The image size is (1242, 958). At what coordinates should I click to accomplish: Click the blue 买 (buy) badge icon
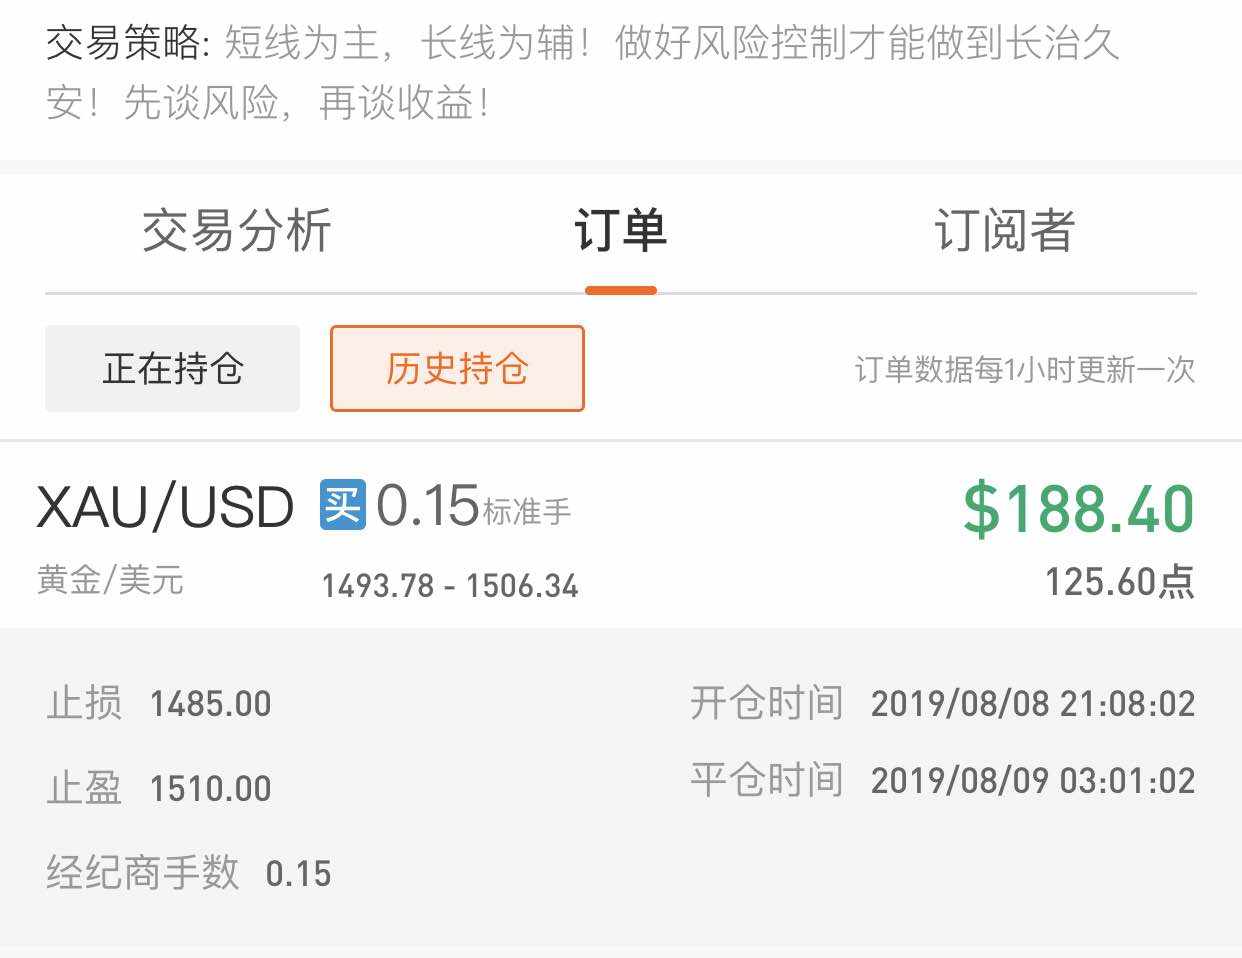pos(342,505)
